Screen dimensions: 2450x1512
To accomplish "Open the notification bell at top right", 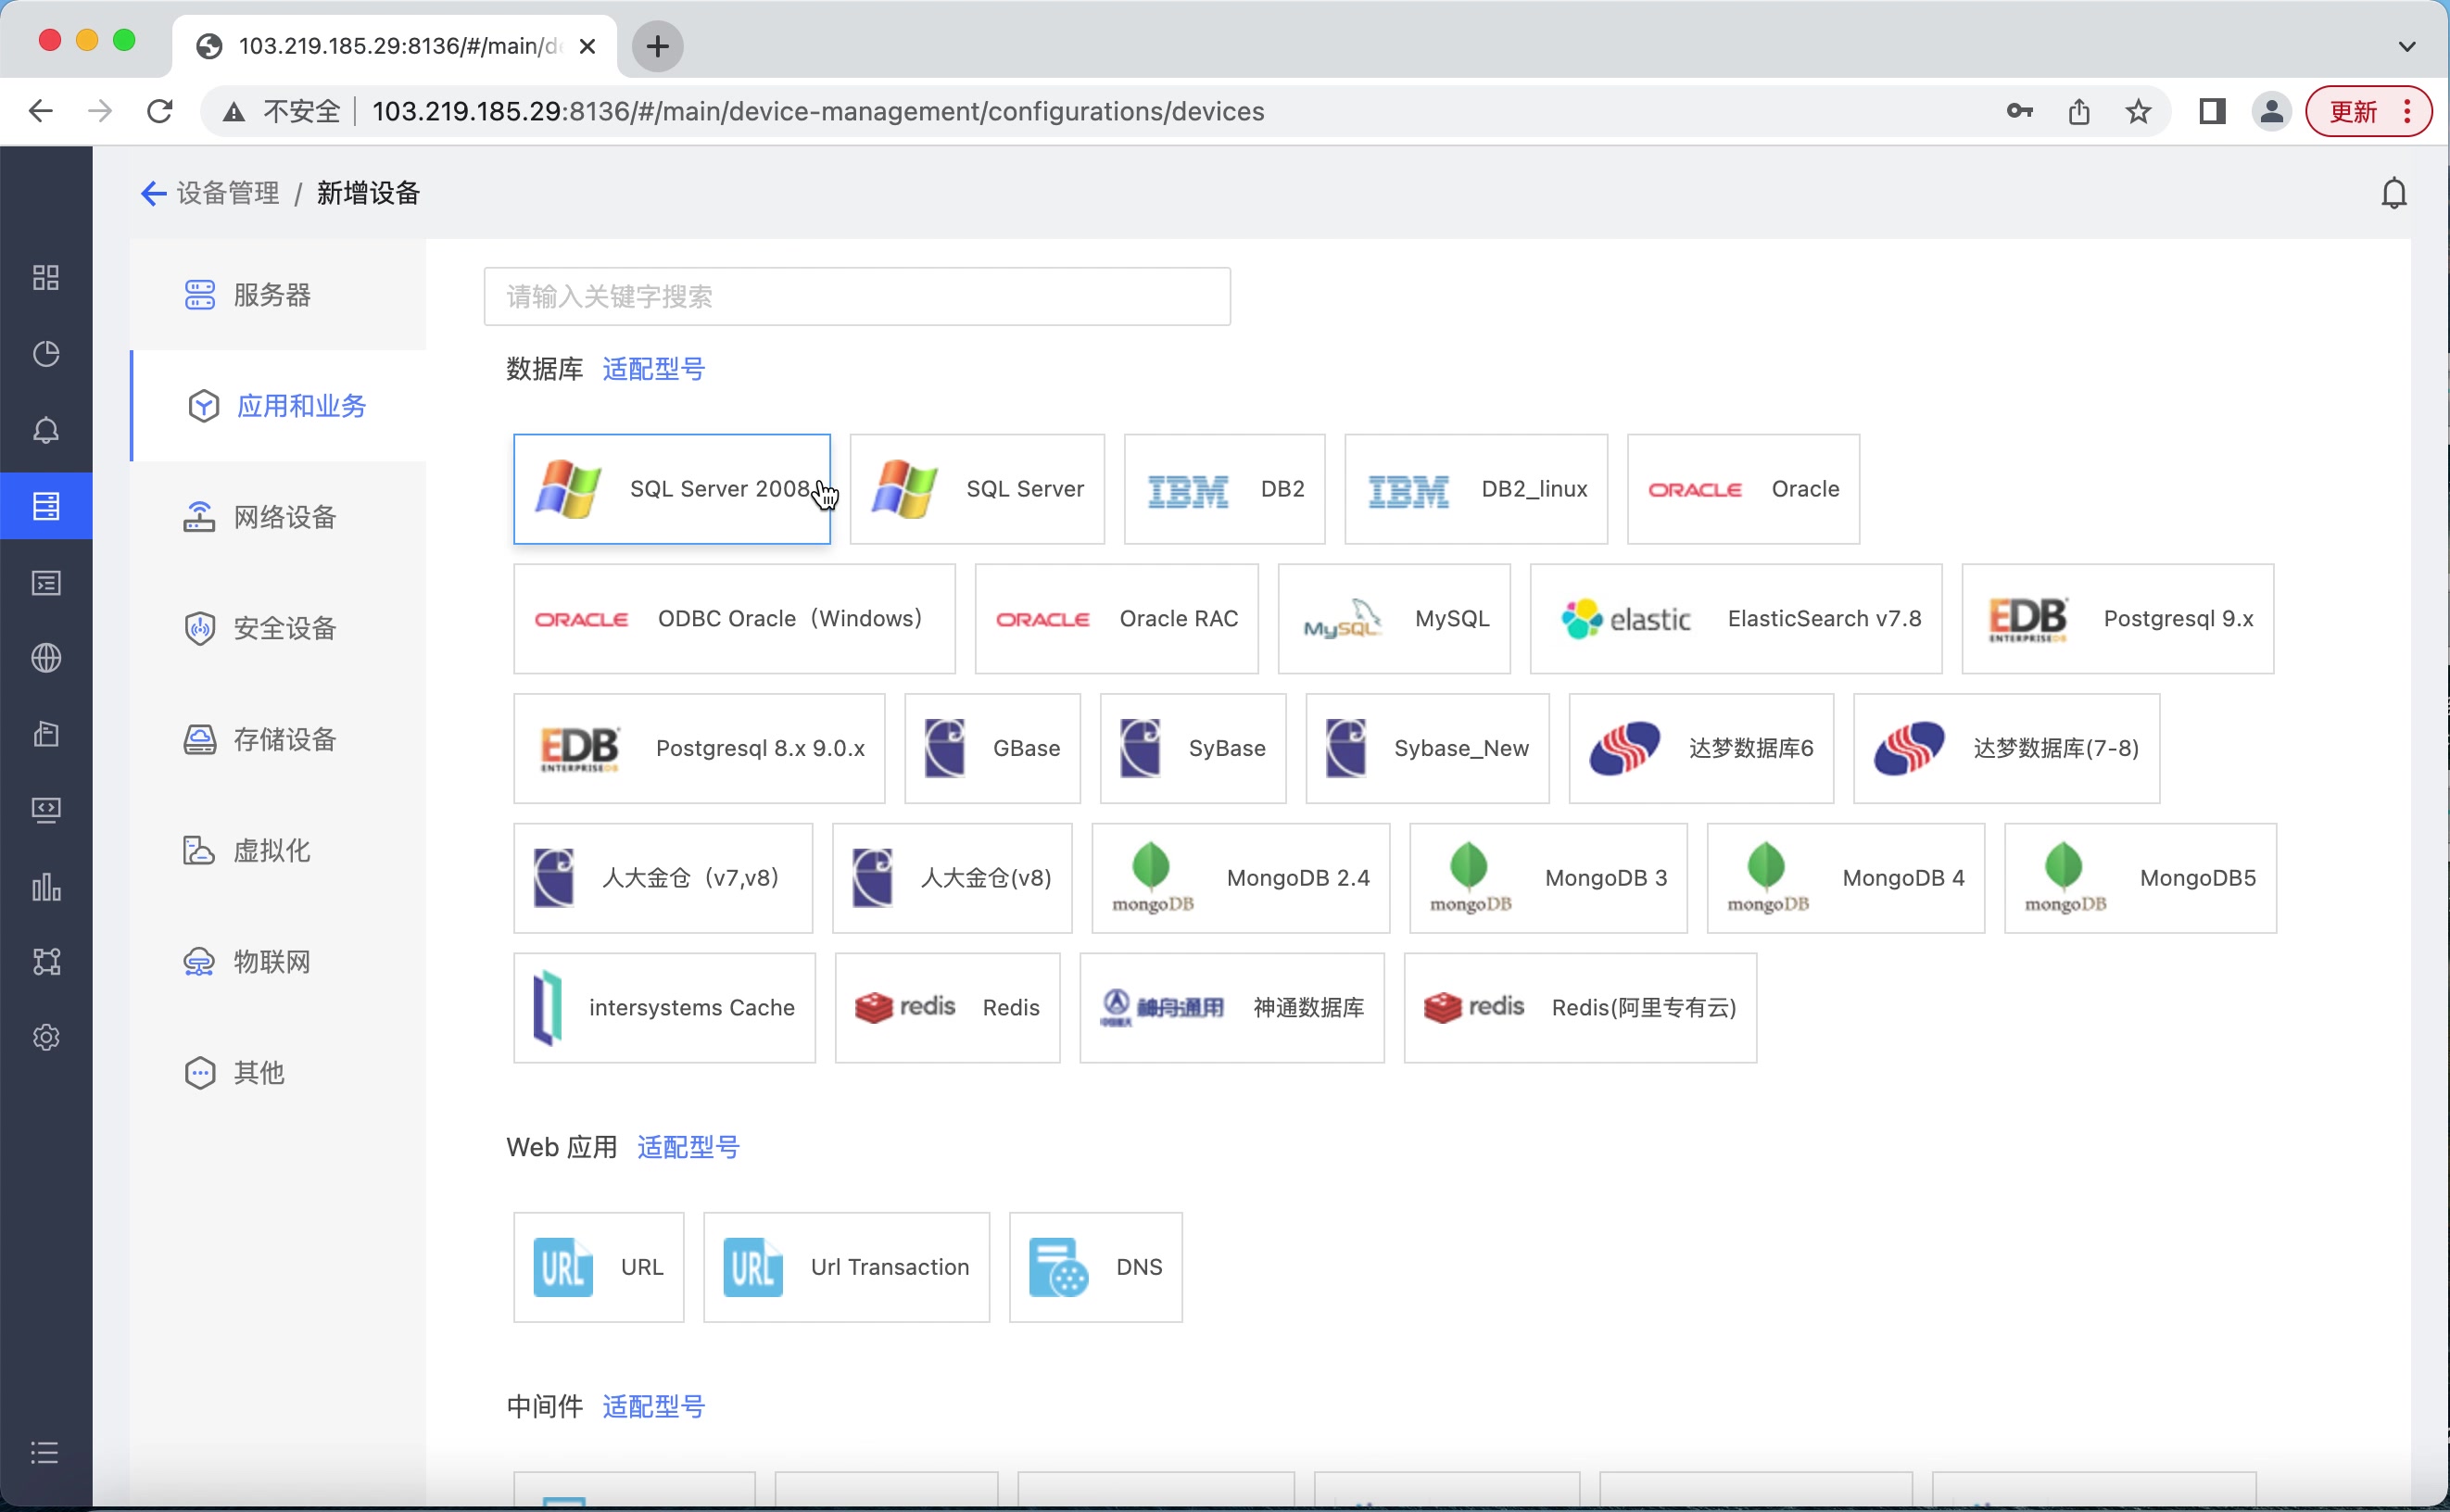I will [x=2394, y=193].
